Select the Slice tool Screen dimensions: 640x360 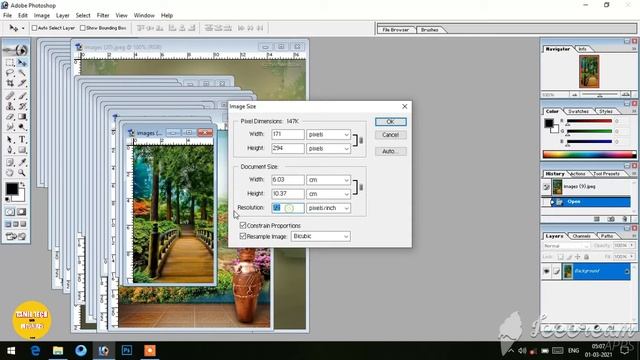coord(22,83)
